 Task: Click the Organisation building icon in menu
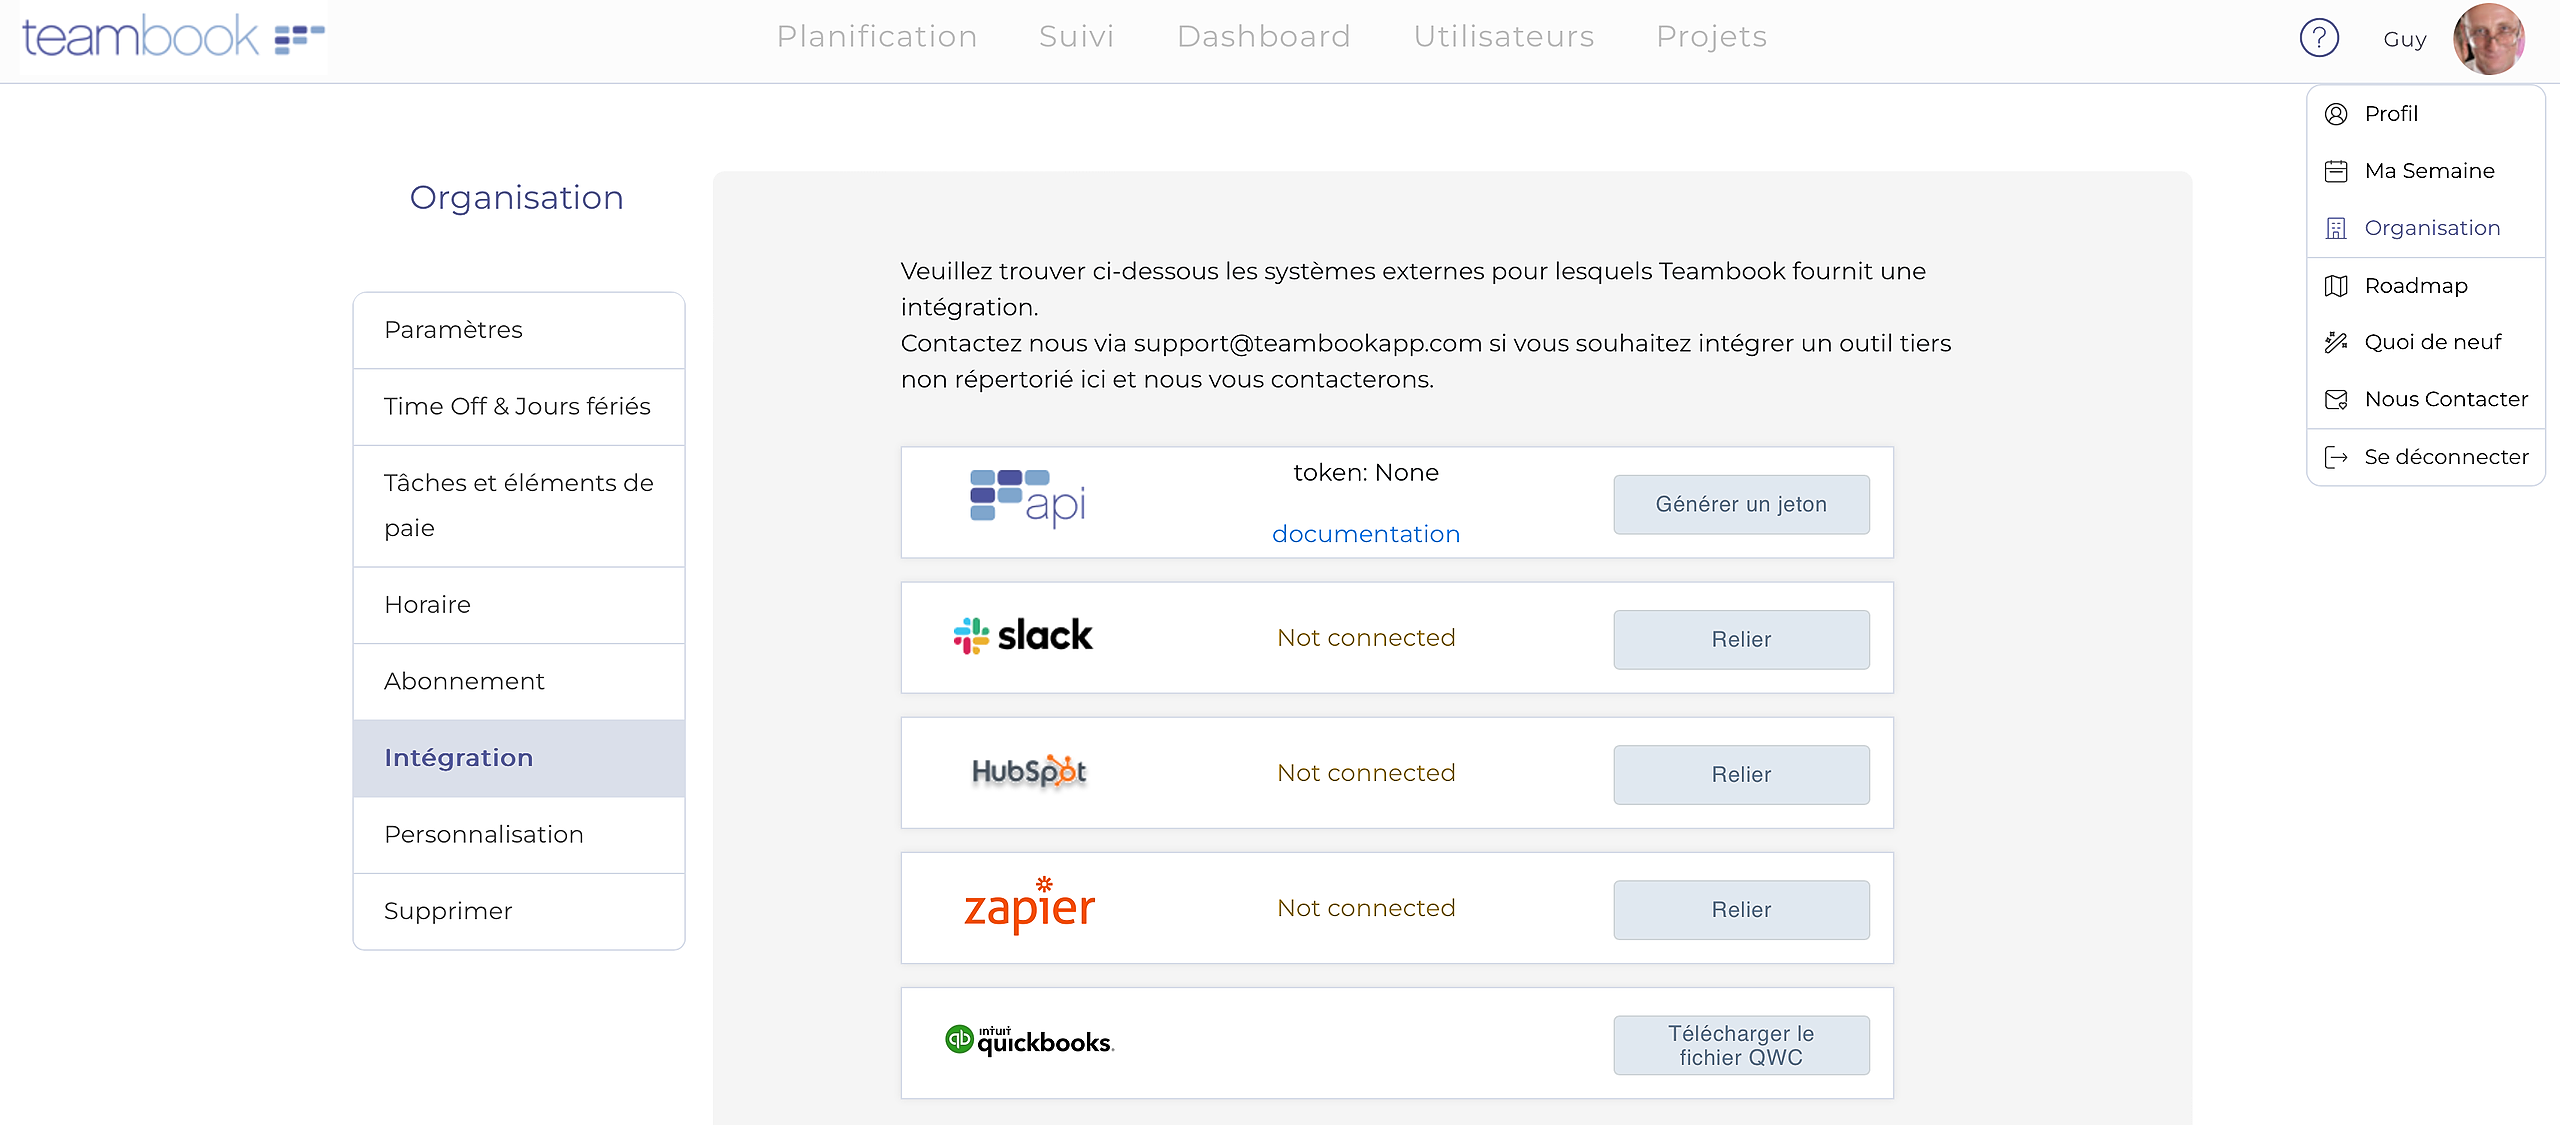coord(2336,228)
